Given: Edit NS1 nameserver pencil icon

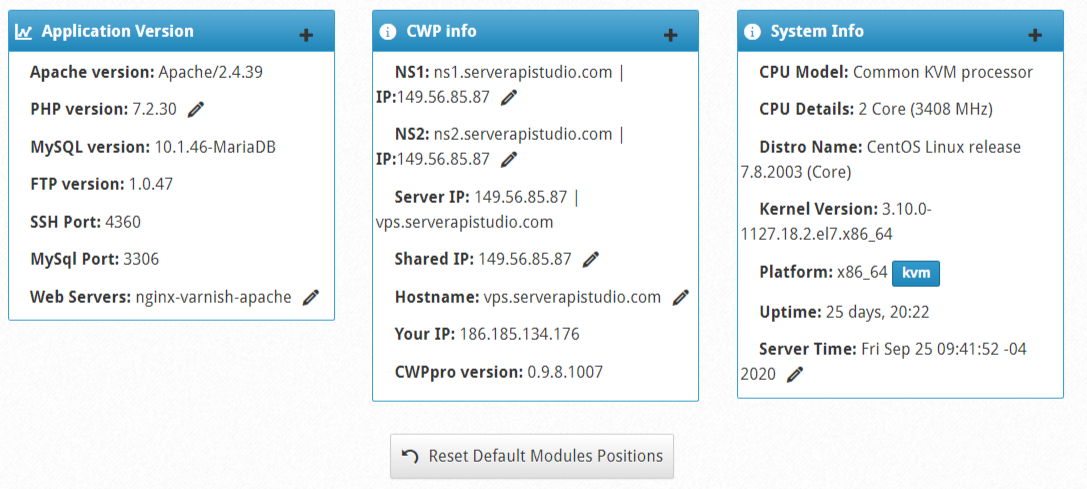Looking at the screenshot, I should click(x=509, y=97).
